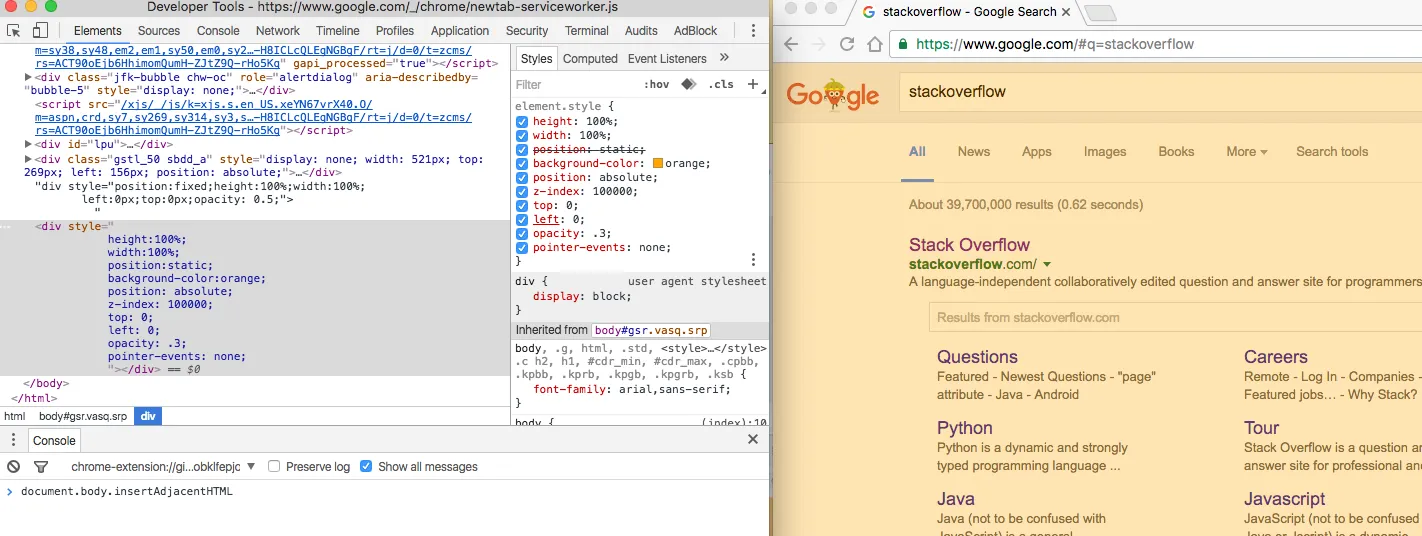
Task: Open the Network panel
Action: pyautogui.click(x=278, y=31)
